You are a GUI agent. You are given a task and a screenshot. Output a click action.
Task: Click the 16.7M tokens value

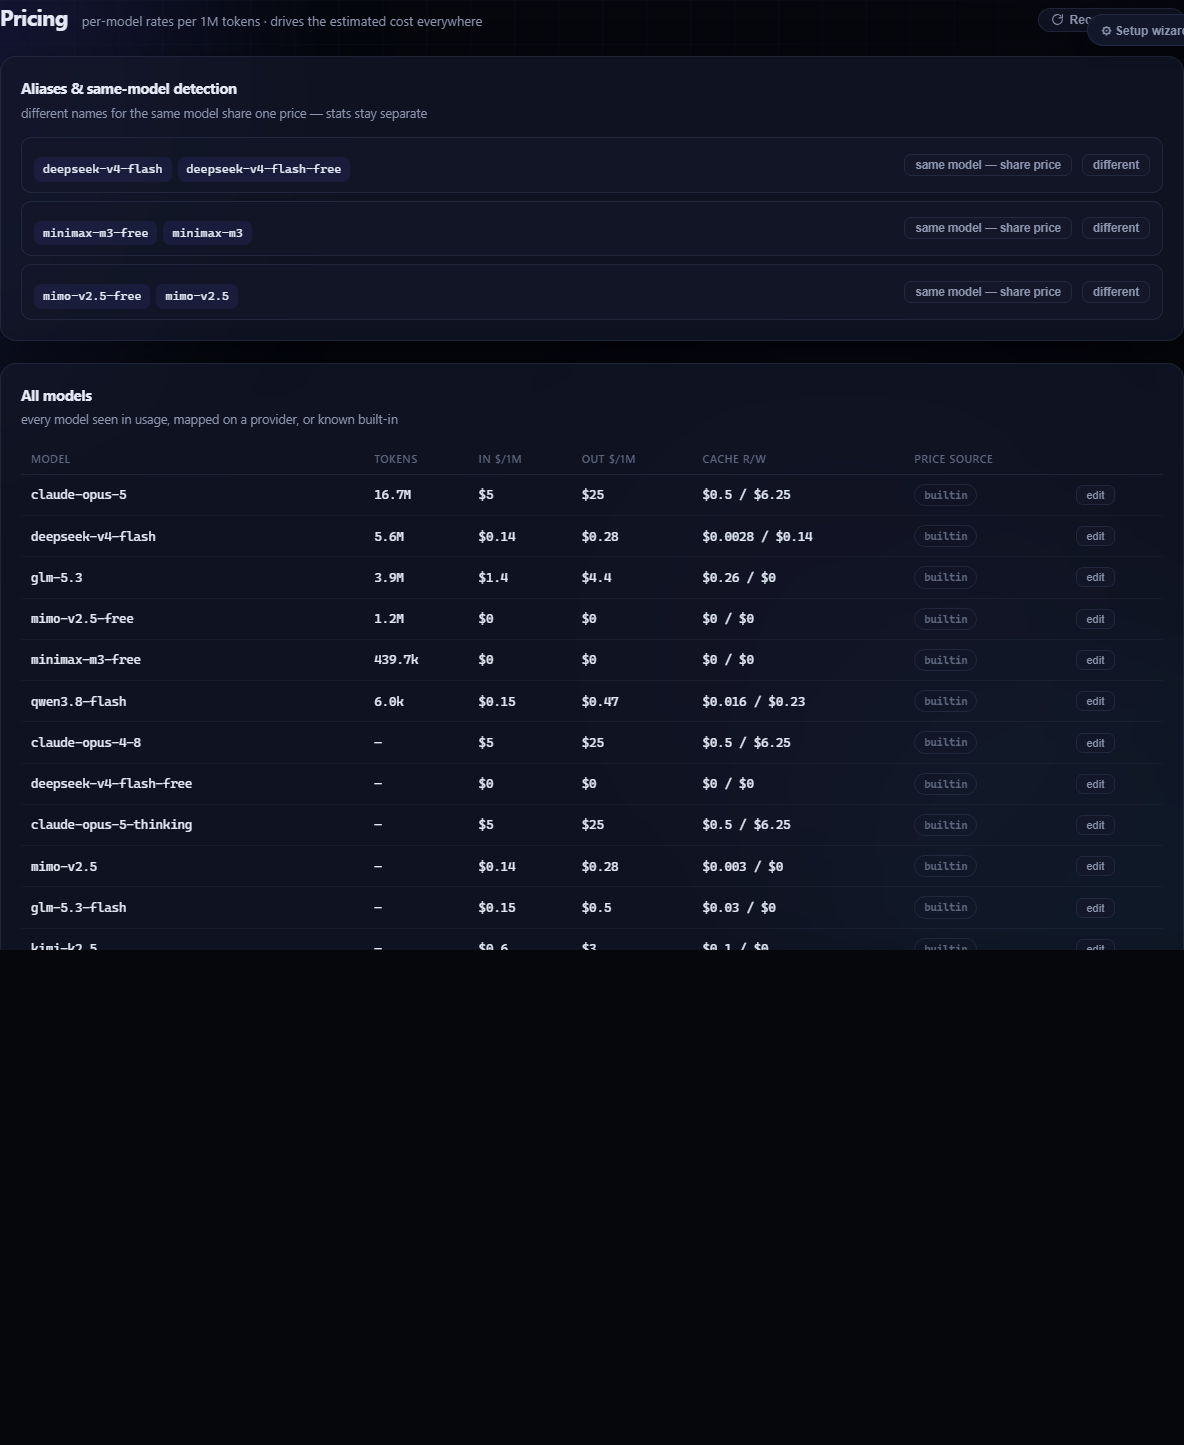[392, 495]
